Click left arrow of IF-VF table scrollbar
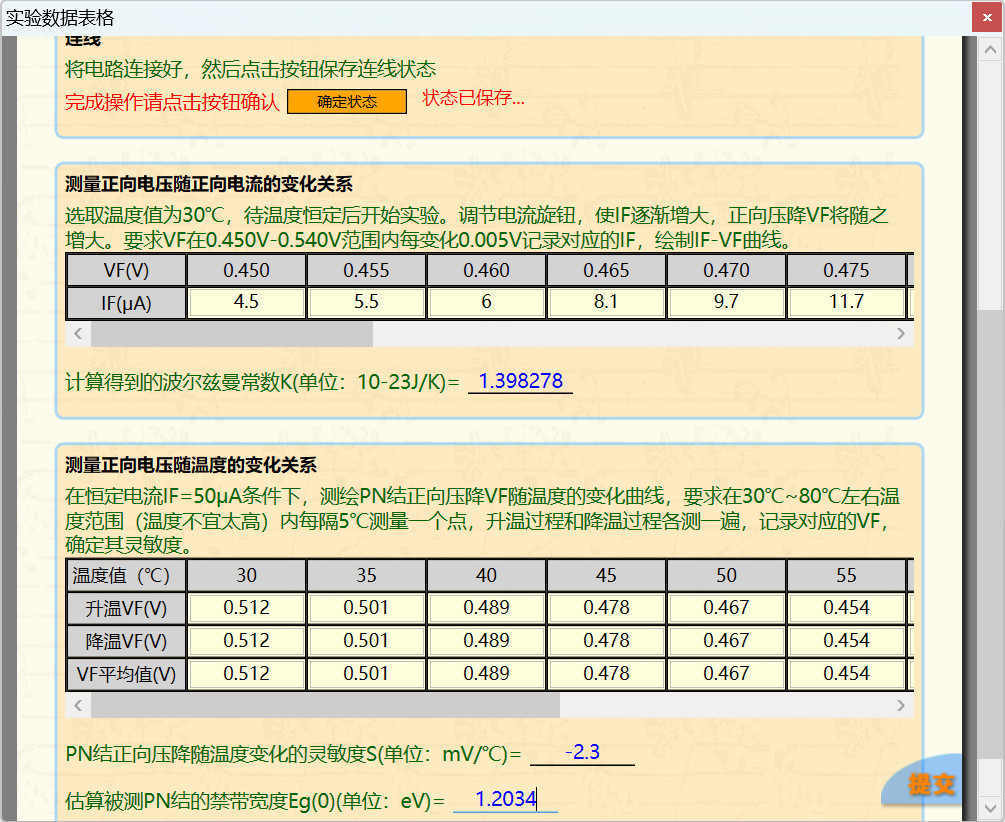The height and width of the screenshot is (822, 1005). 78,334
